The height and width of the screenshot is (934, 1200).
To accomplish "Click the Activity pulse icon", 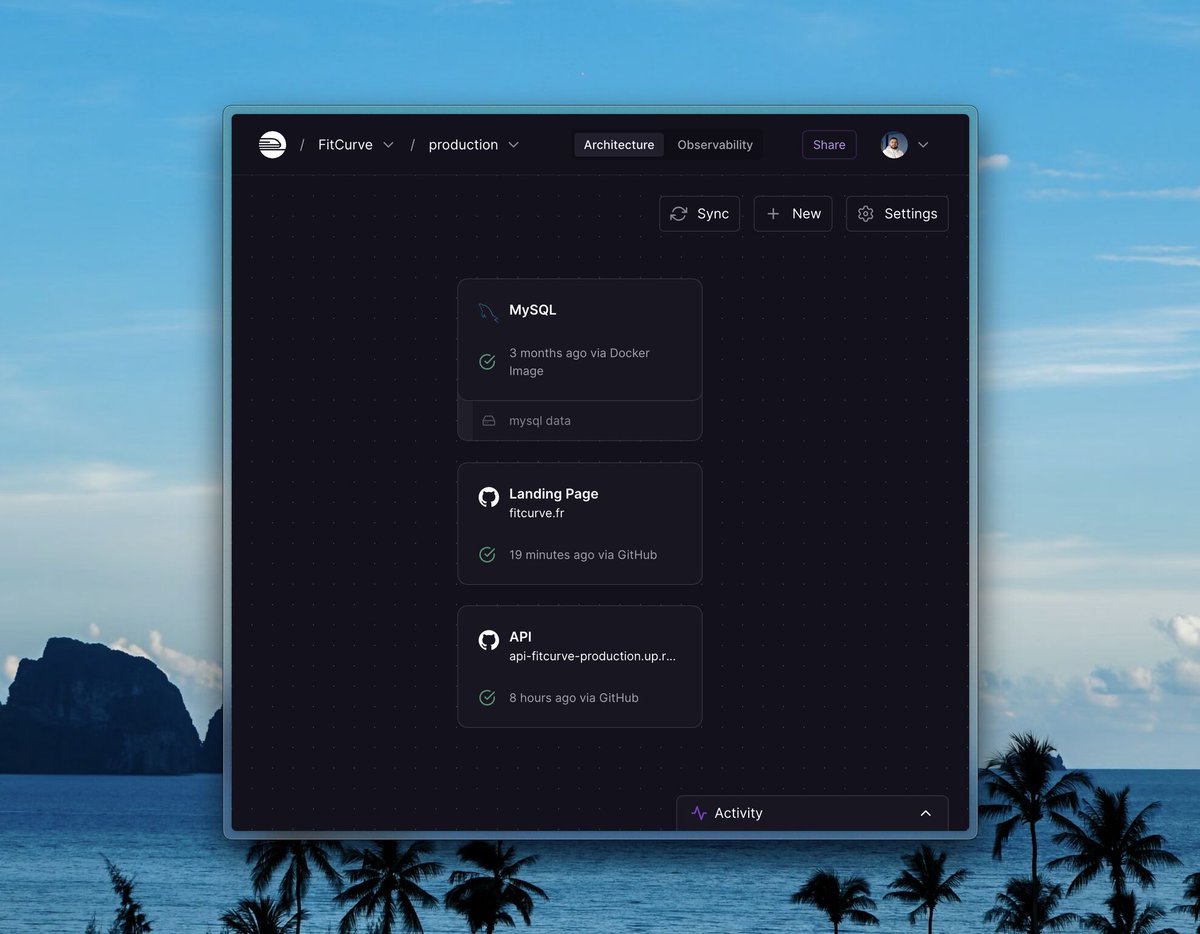I will (x=699, y=814).
